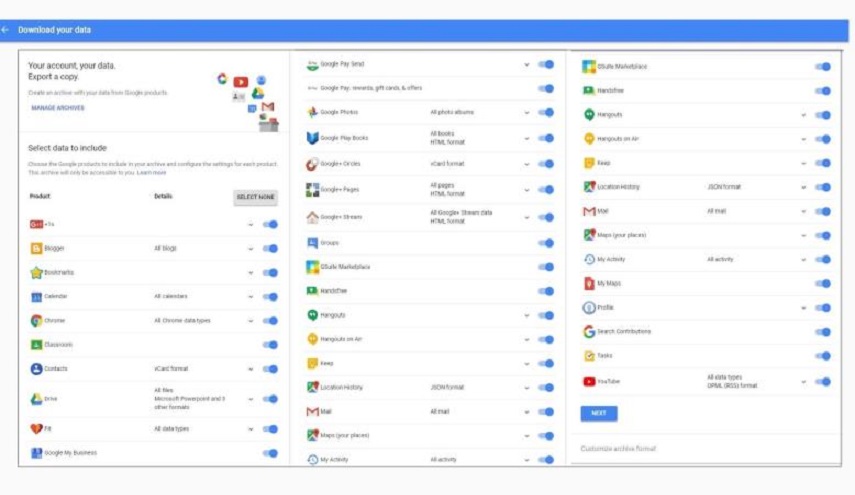Click the Contacts product icon
Screen dimensions: 855x495
click(x=36, y=369)
